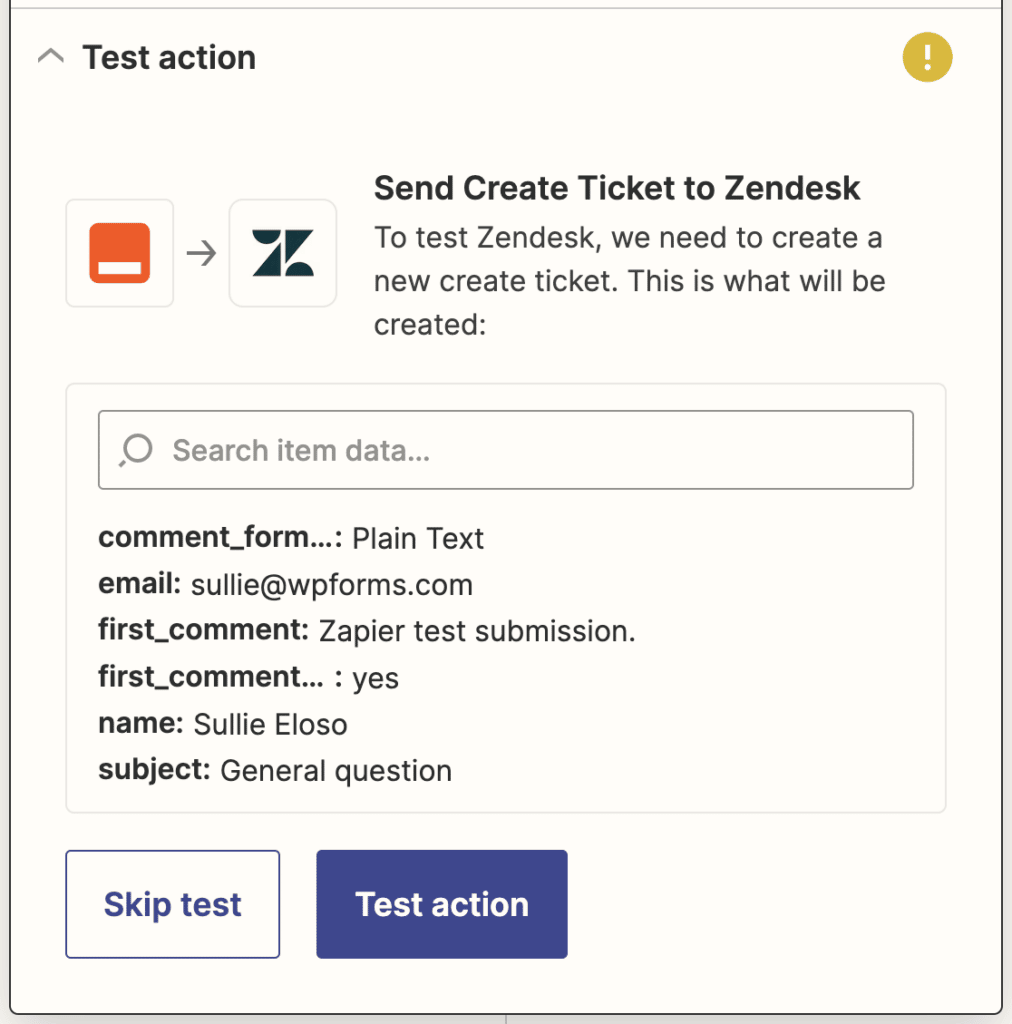Image resolution: width=1012 pixels, height=1024 pixels.
Task: Select the Zendesk logo icon
Action: pyautogui.click(x=283, y=253)
